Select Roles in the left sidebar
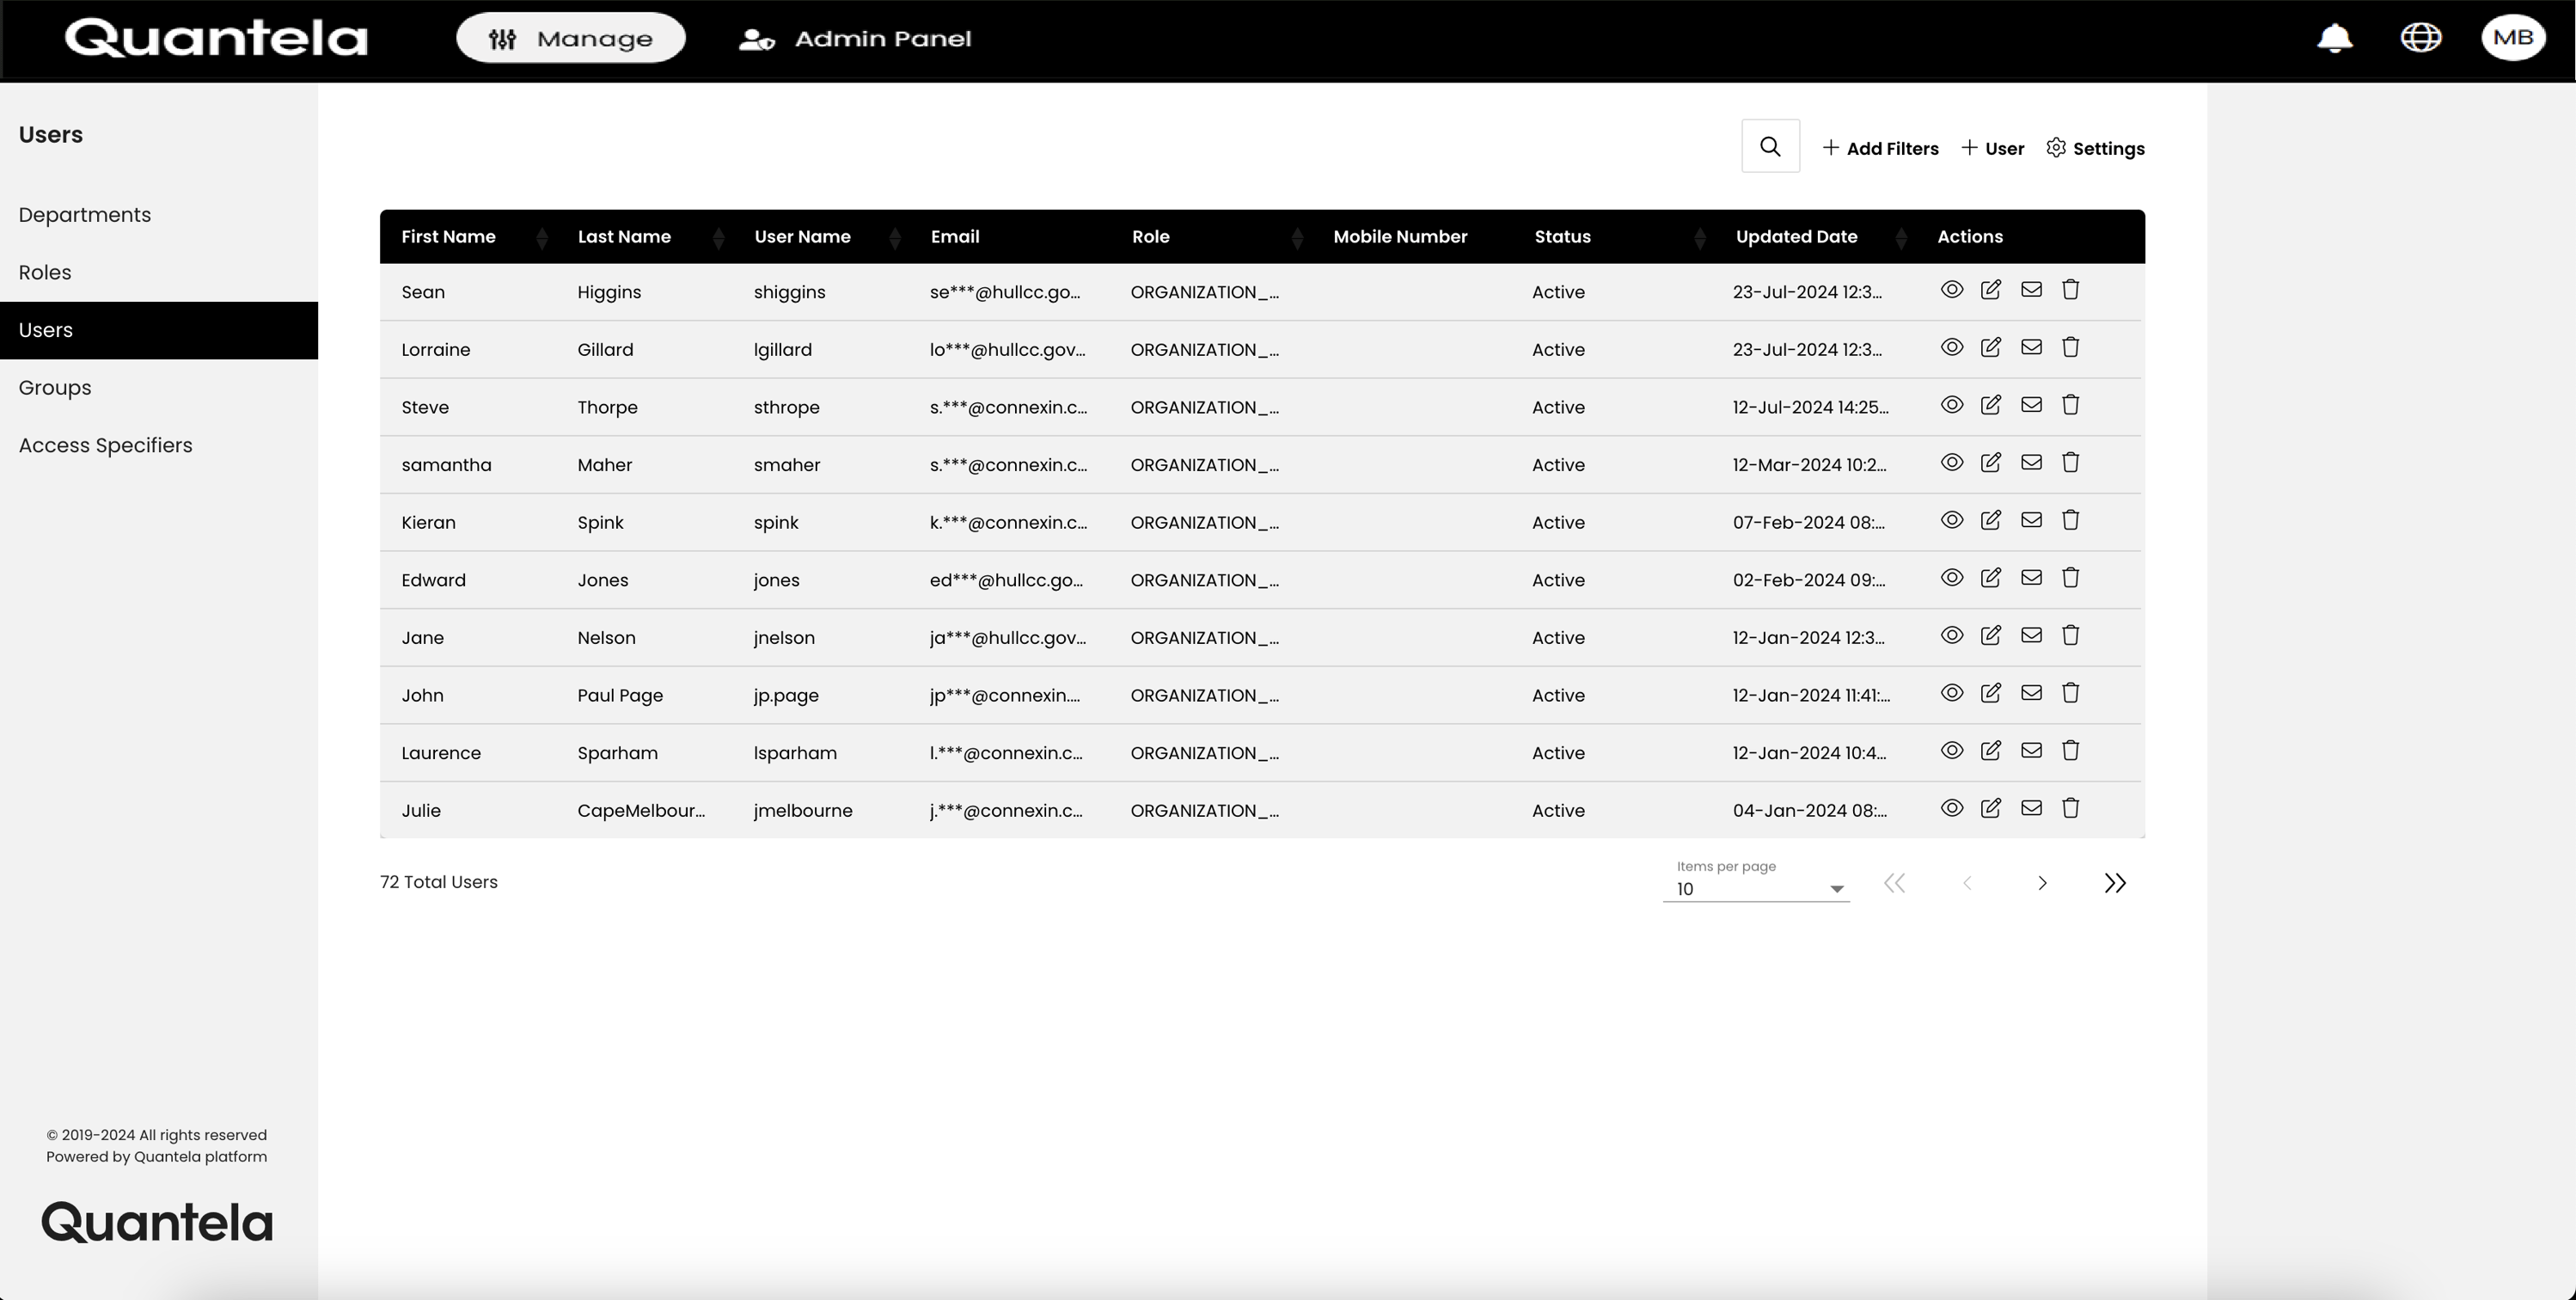The height and width of the screenshot is (1300, 2576). [45, 272]
